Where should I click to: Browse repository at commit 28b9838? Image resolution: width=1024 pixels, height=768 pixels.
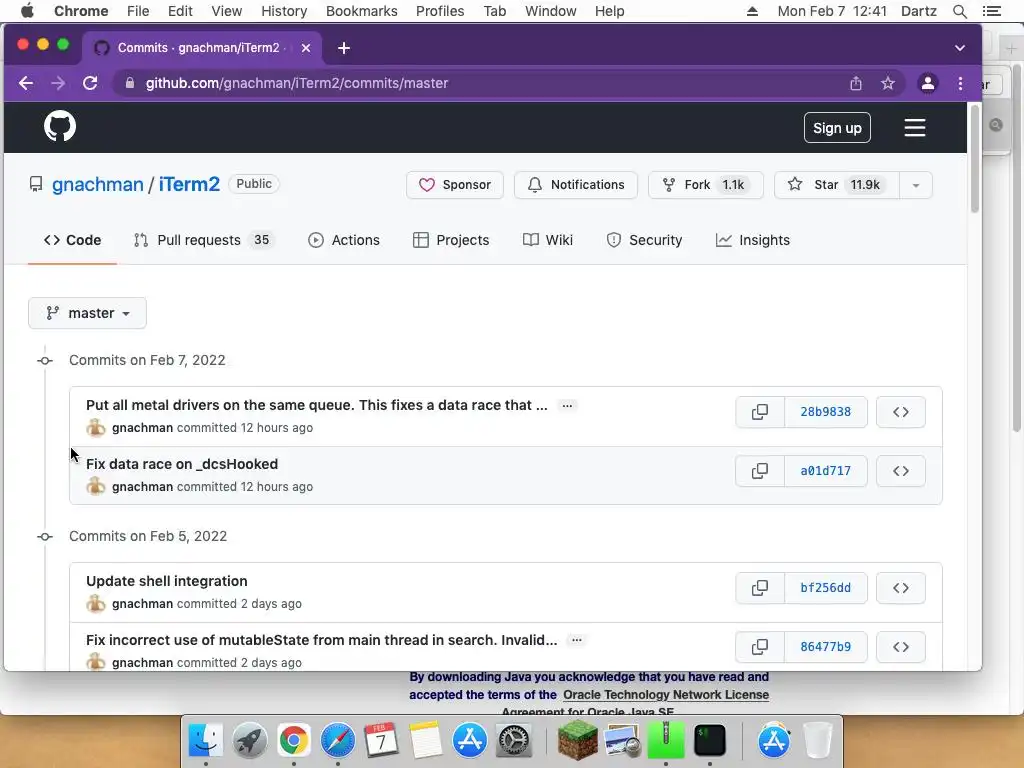[901, 412]
